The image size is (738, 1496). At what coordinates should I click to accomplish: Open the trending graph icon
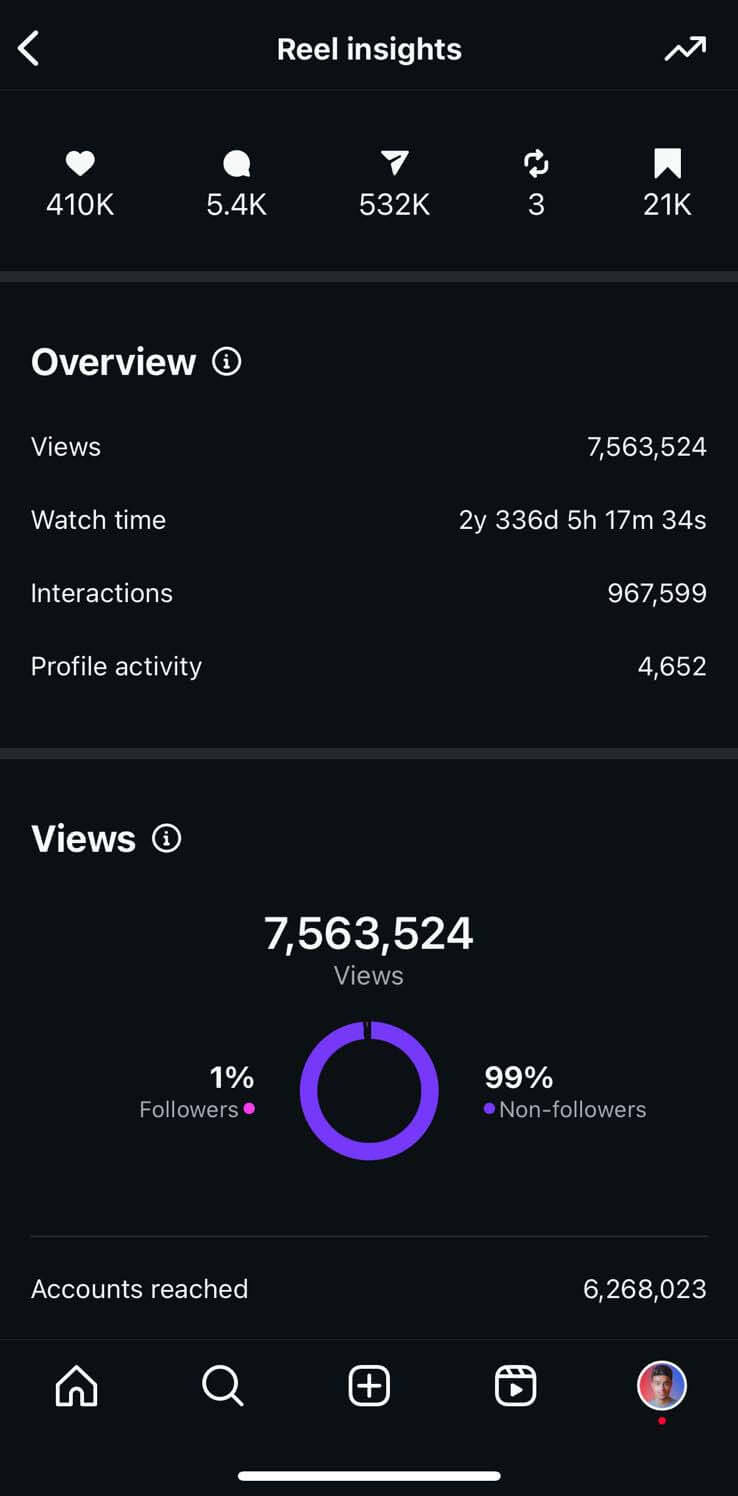tap(685, 49)
